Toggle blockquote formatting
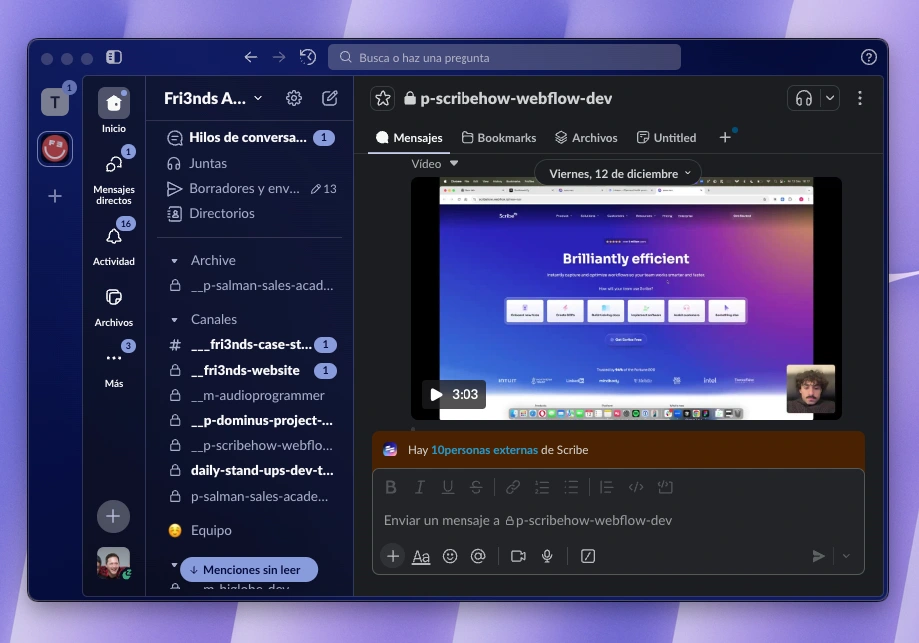Image resolution: width=919 pixels, height=643 pixels. click(x=607, y=487)
